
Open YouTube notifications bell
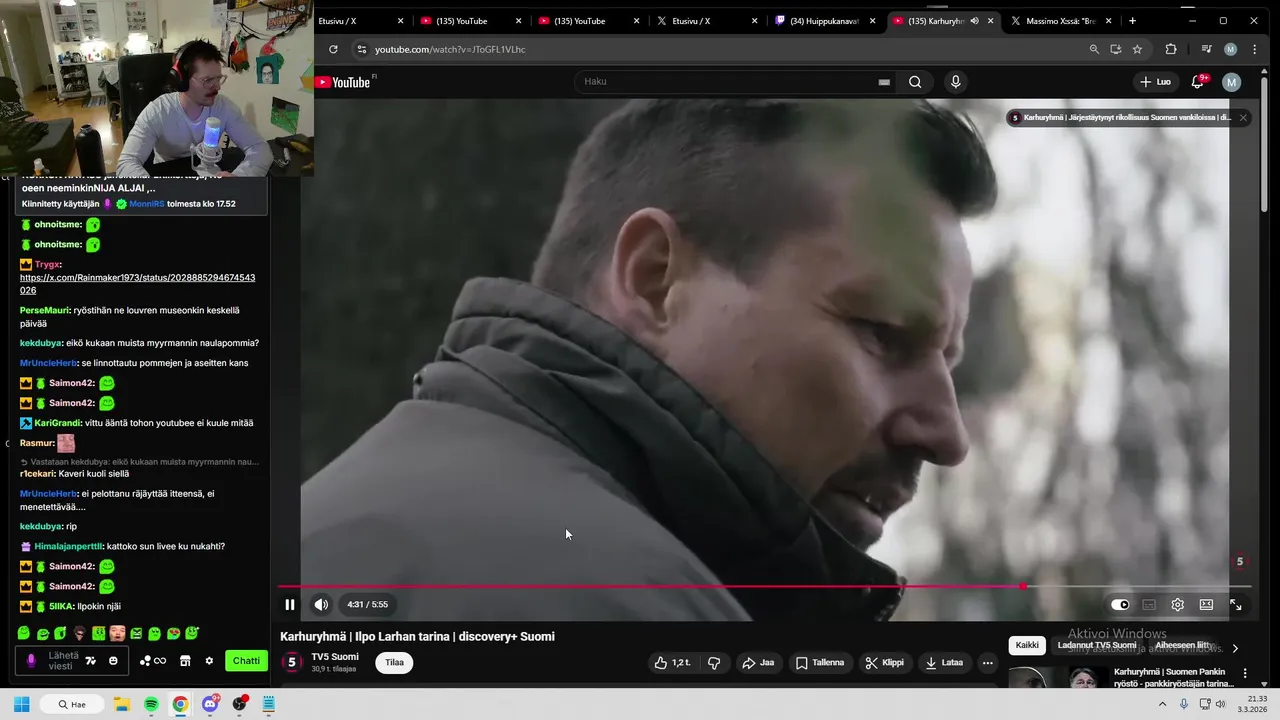pyautogui.click(x=1198, y=82)
